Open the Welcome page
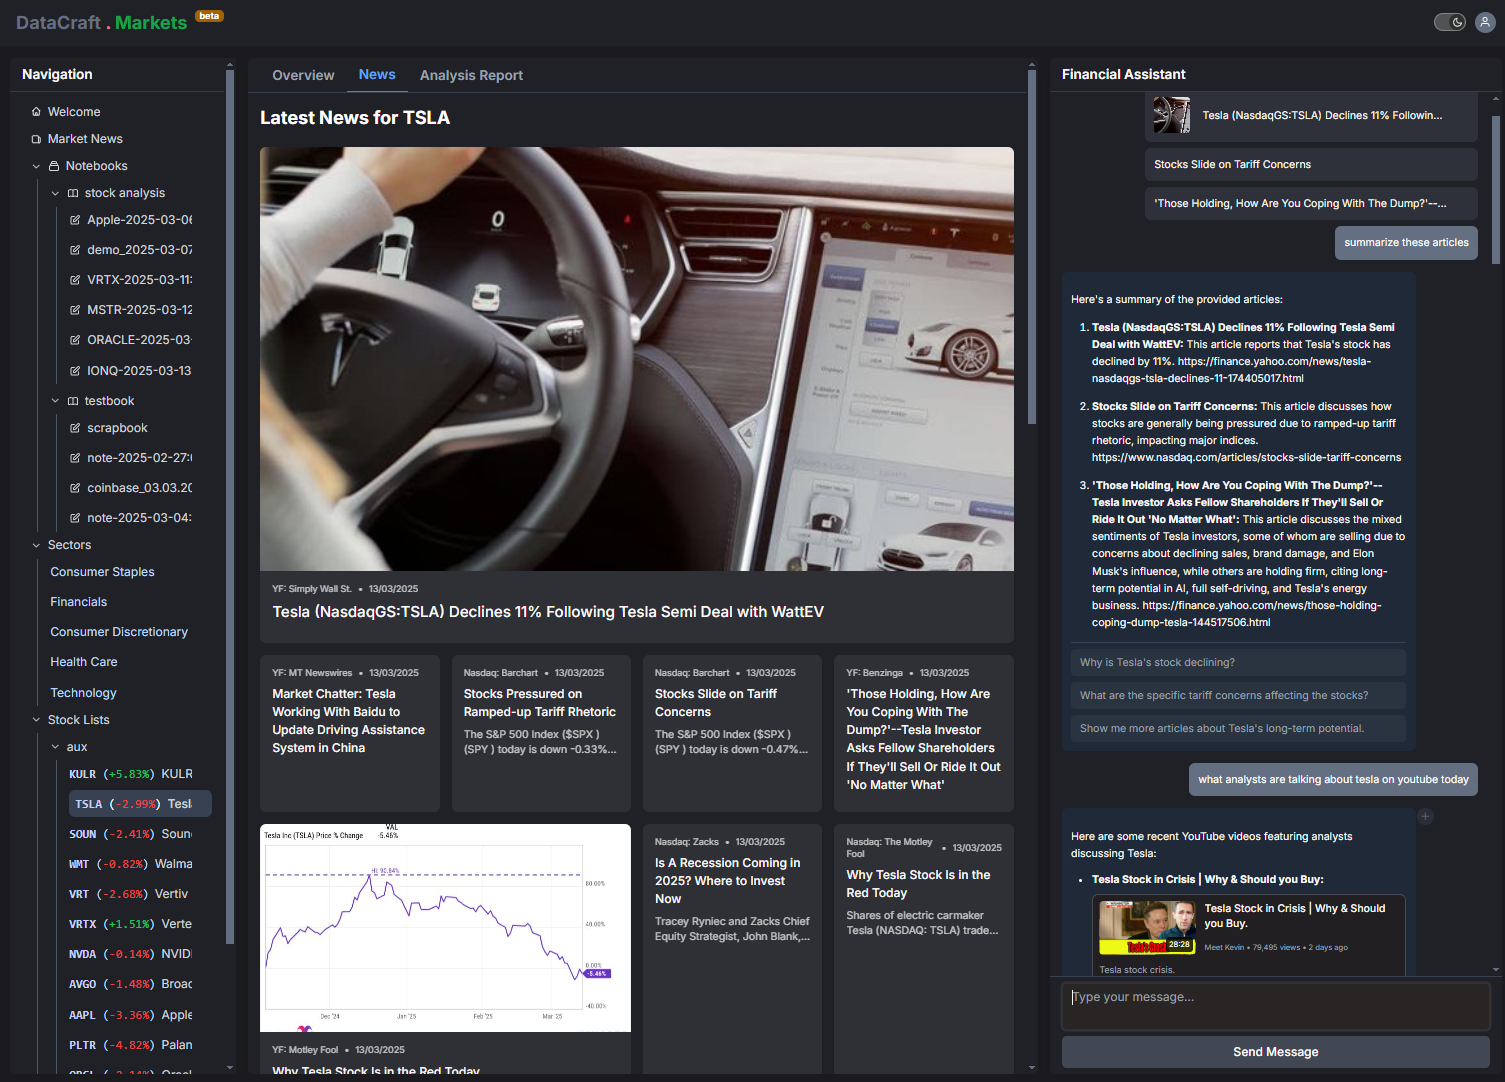 [74, 112]
